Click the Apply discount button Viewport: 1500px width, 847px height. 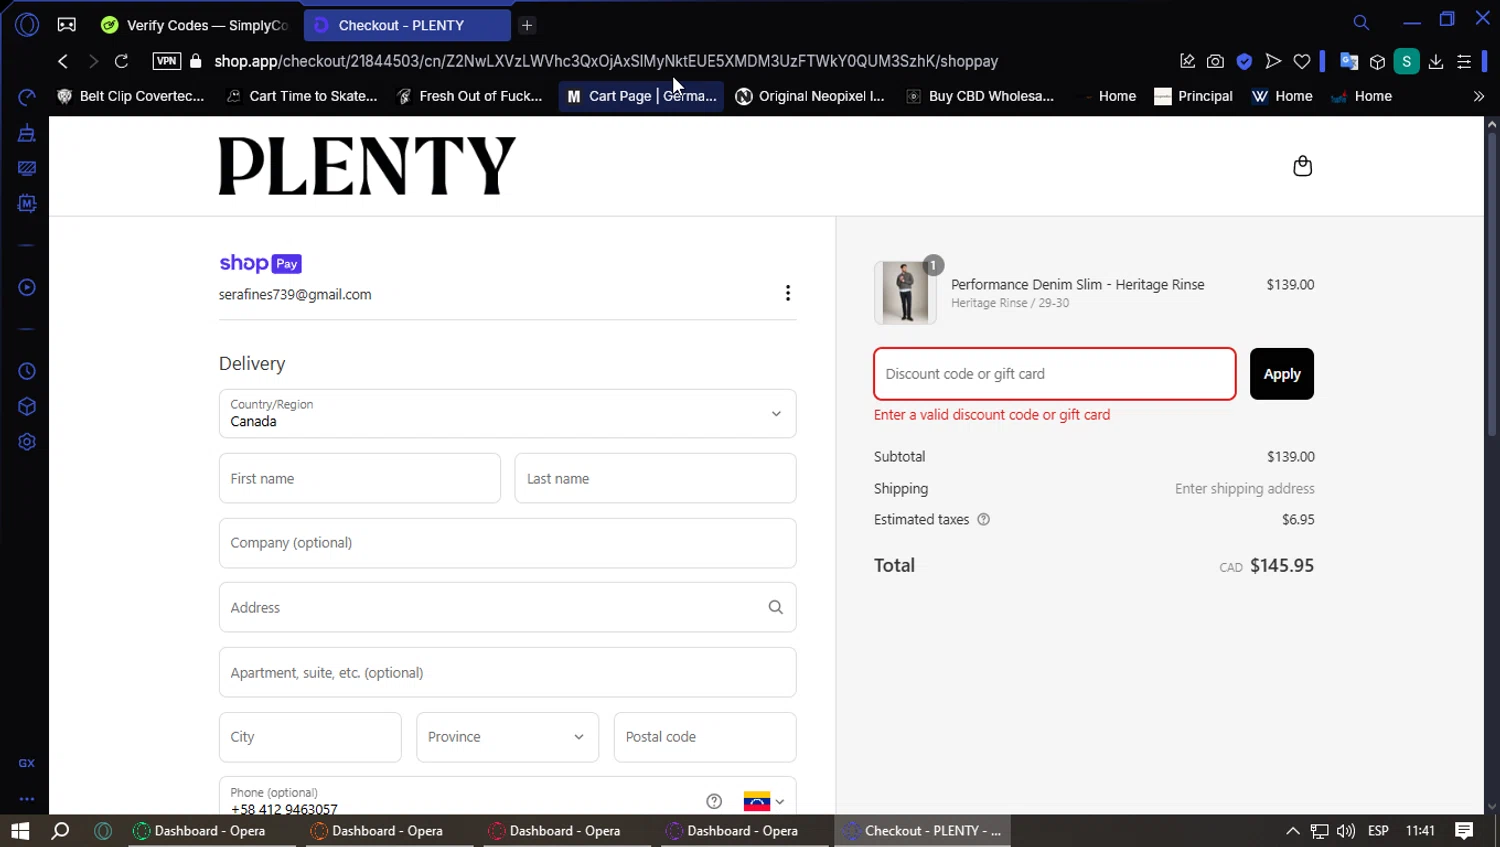1282,374
